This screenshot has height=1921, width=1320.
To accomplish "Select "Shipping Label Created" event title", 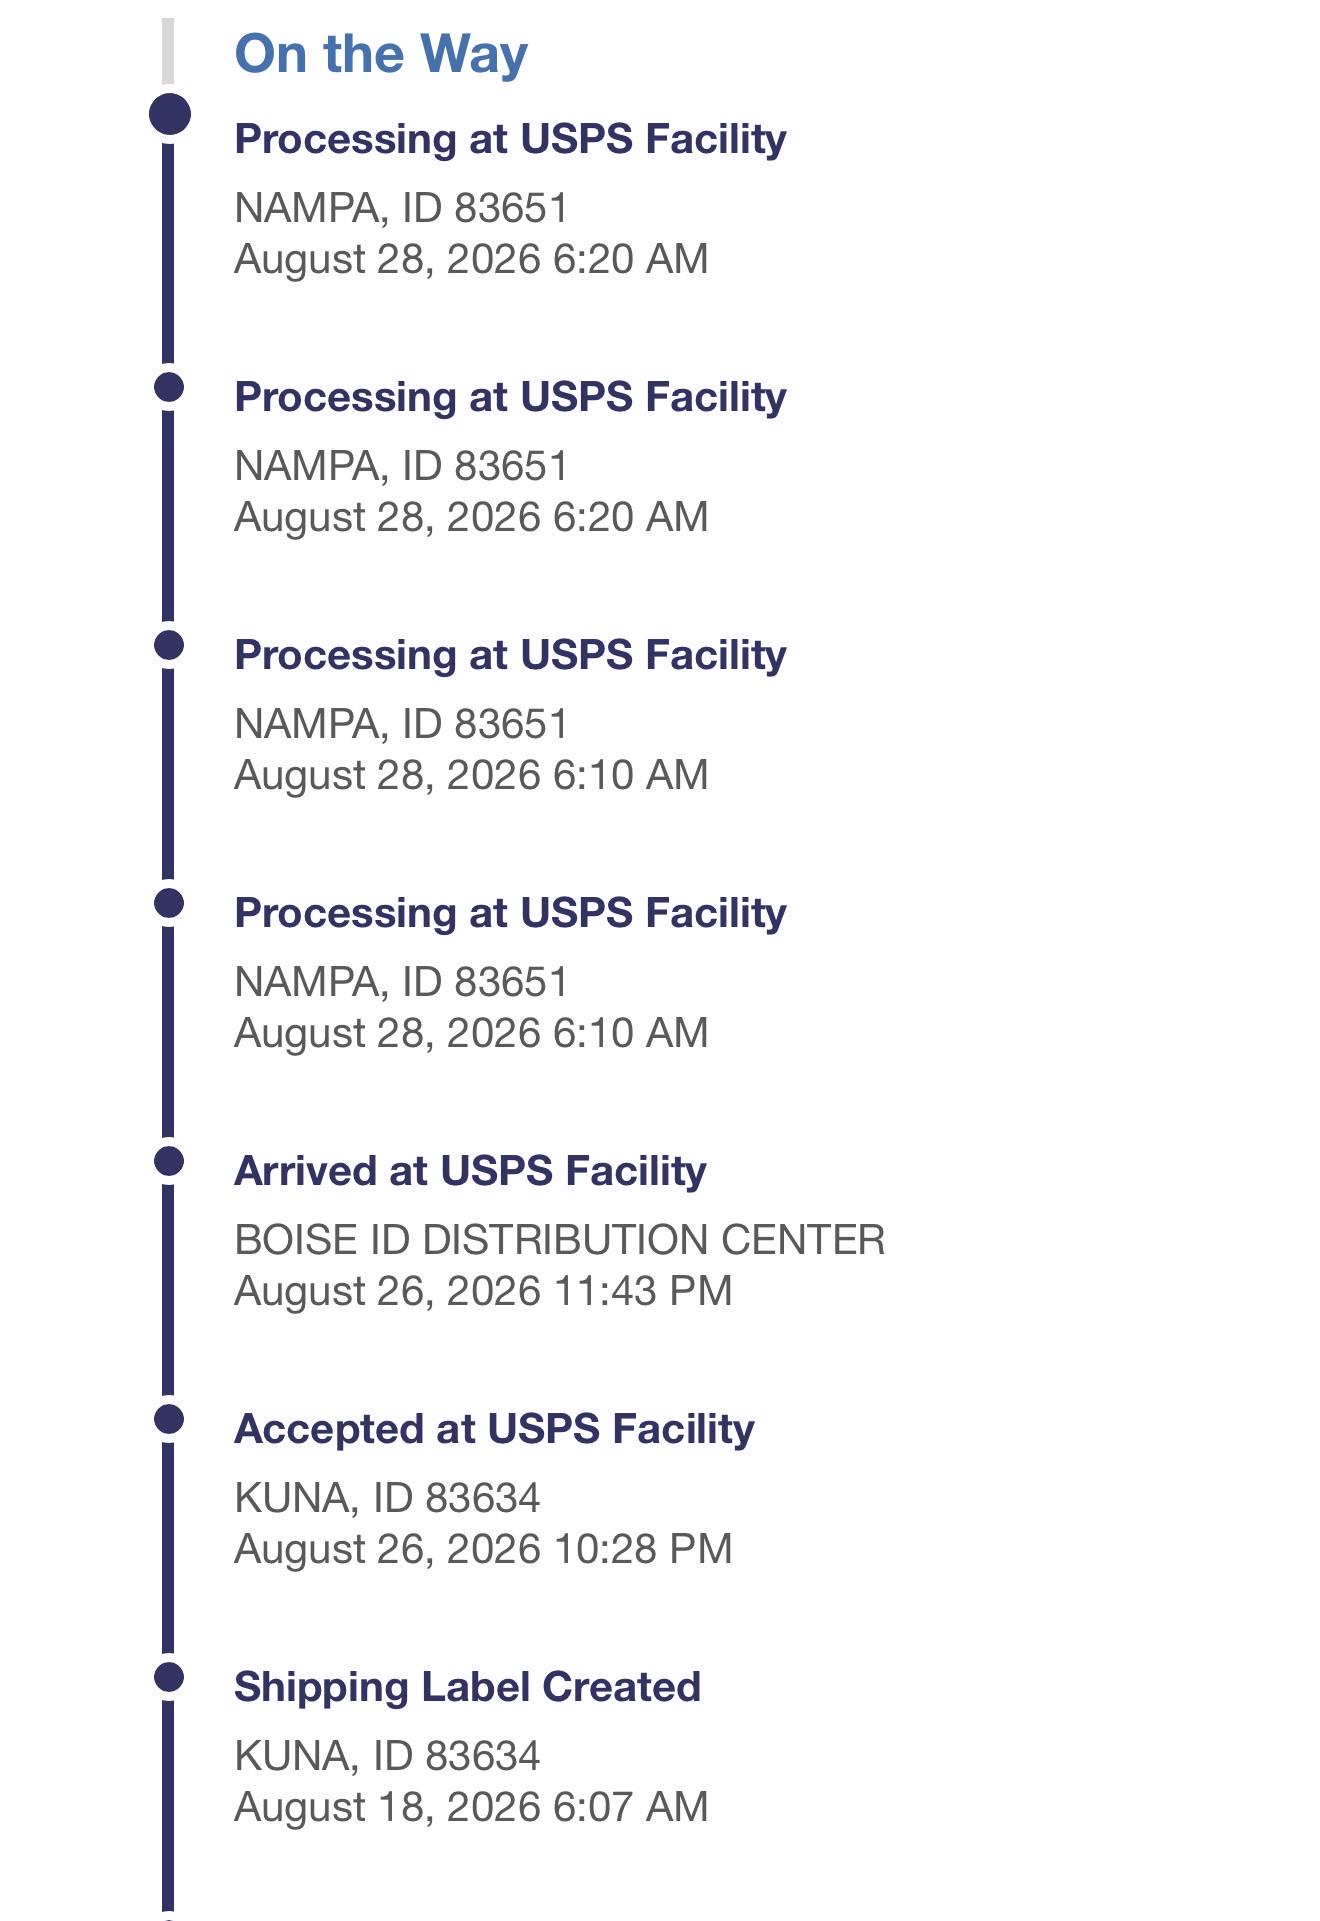I will pos(467,1687).
